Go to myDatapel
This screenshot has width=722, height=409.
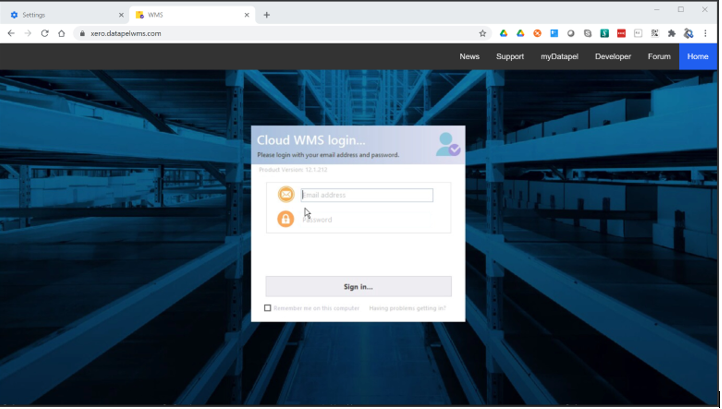(559, 56)
